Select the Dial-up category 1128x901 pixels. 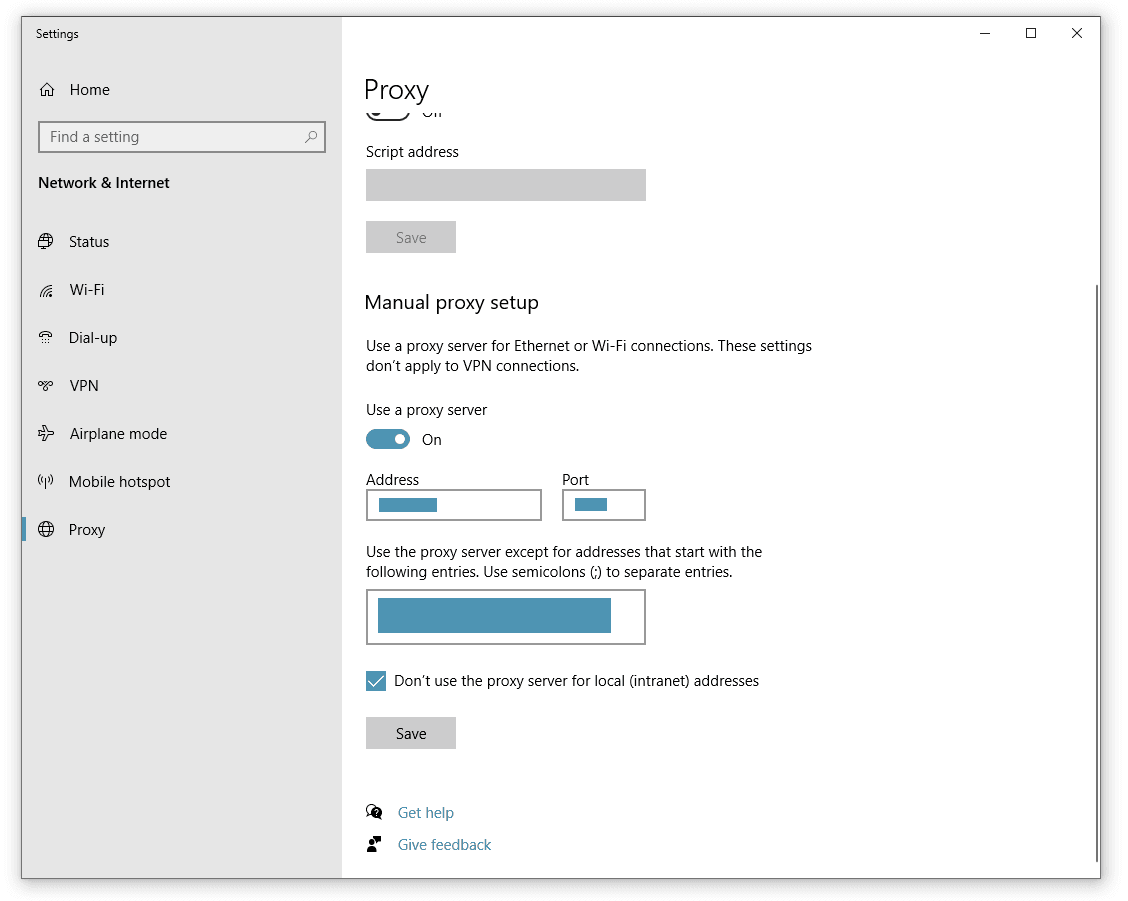coord(93,338)
